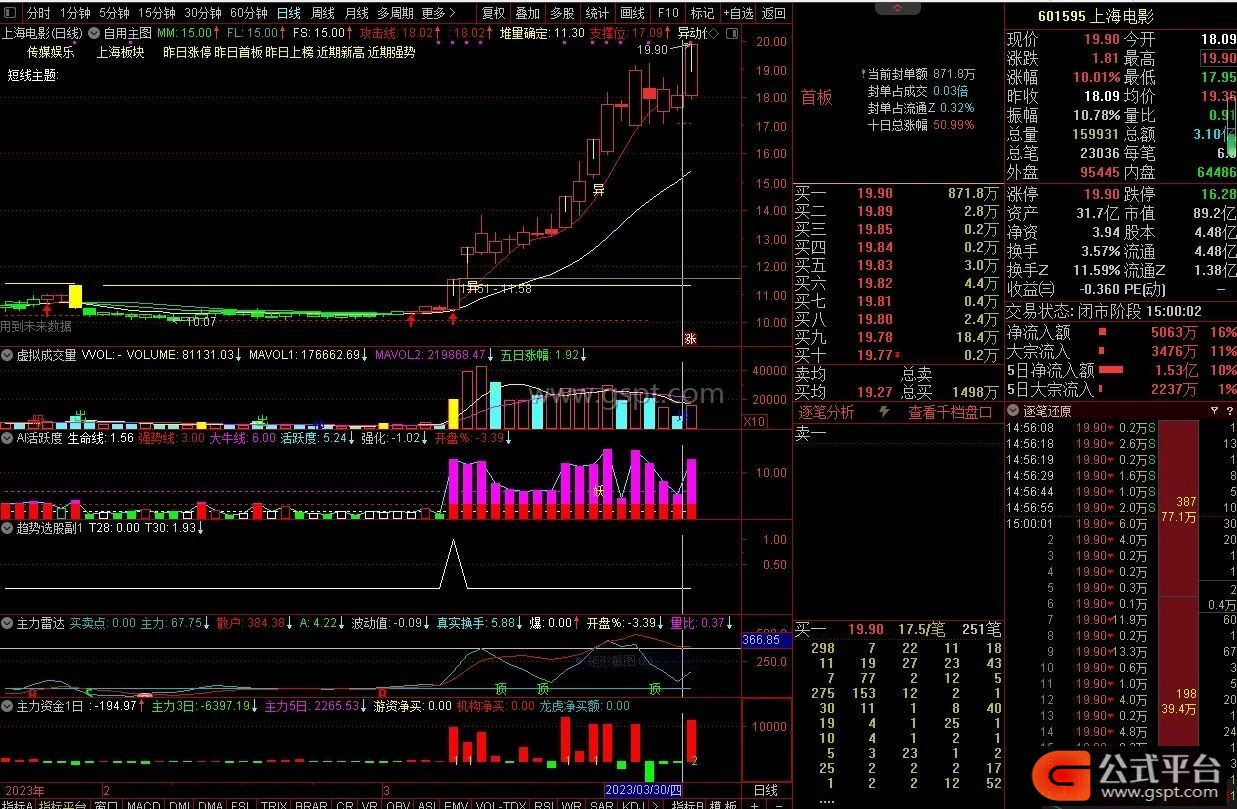Viewport: 1237px width, 809px height.
Task: Select the 模板 bottom tab
Action: click(723, 803)
